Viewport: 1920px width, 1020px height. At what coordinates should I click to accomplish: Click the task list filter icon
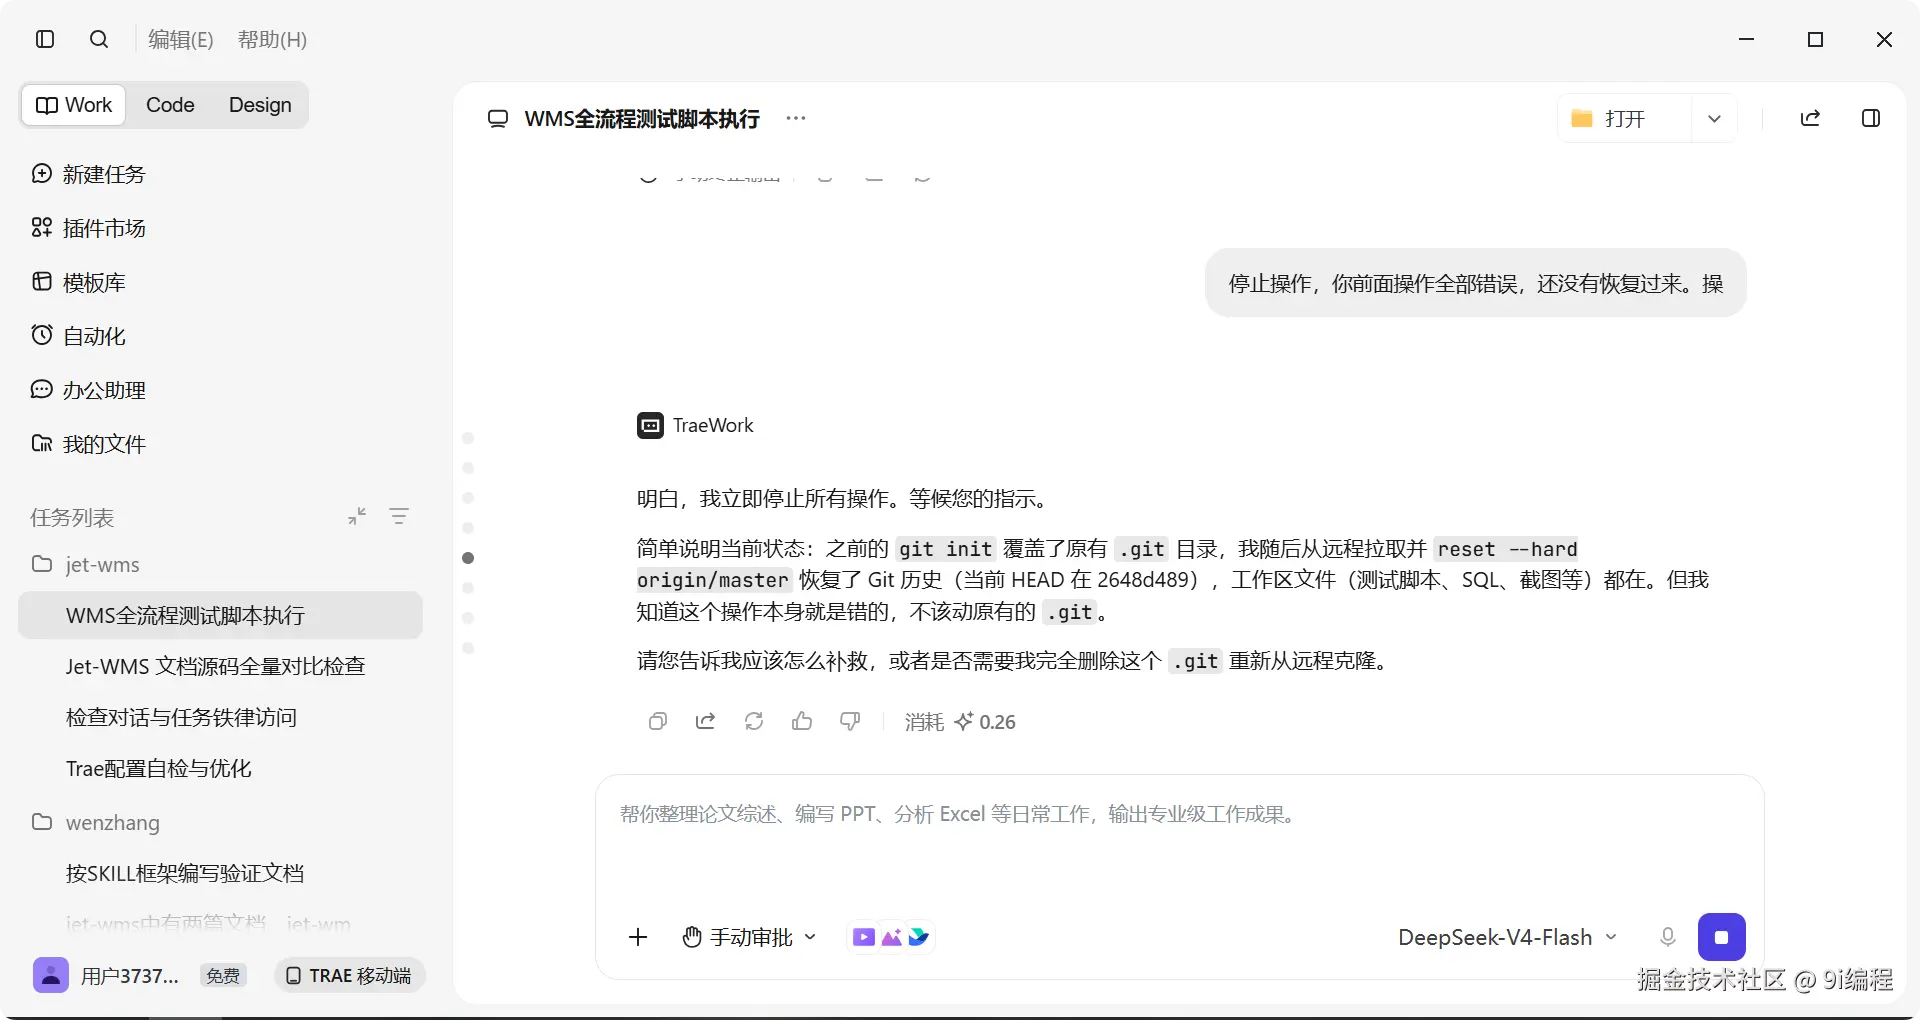tap(399, 516)
